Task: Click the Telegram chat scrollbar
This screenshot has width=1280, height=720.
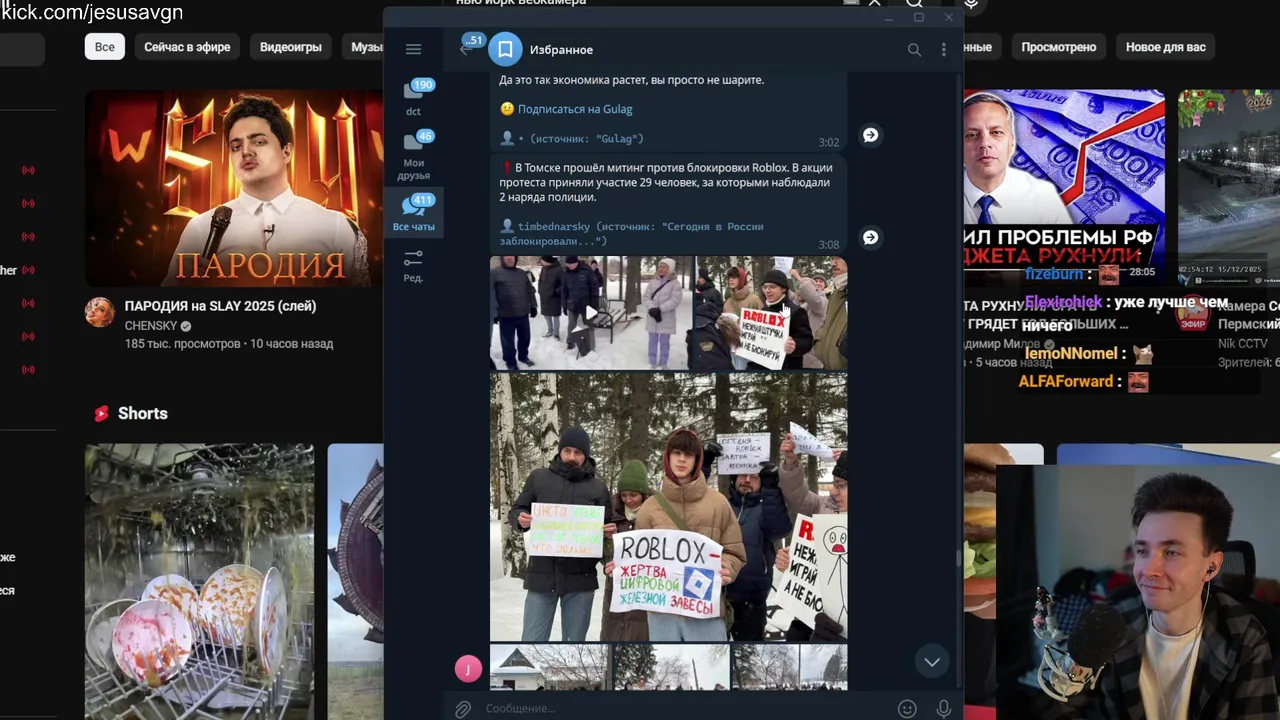Action: 958,558
